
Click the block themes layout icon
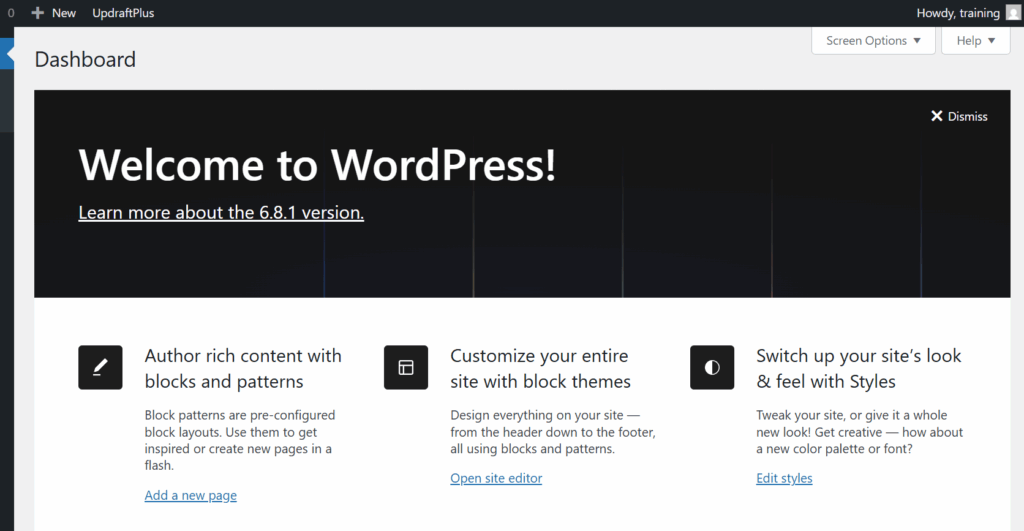[x=406, y=368]
